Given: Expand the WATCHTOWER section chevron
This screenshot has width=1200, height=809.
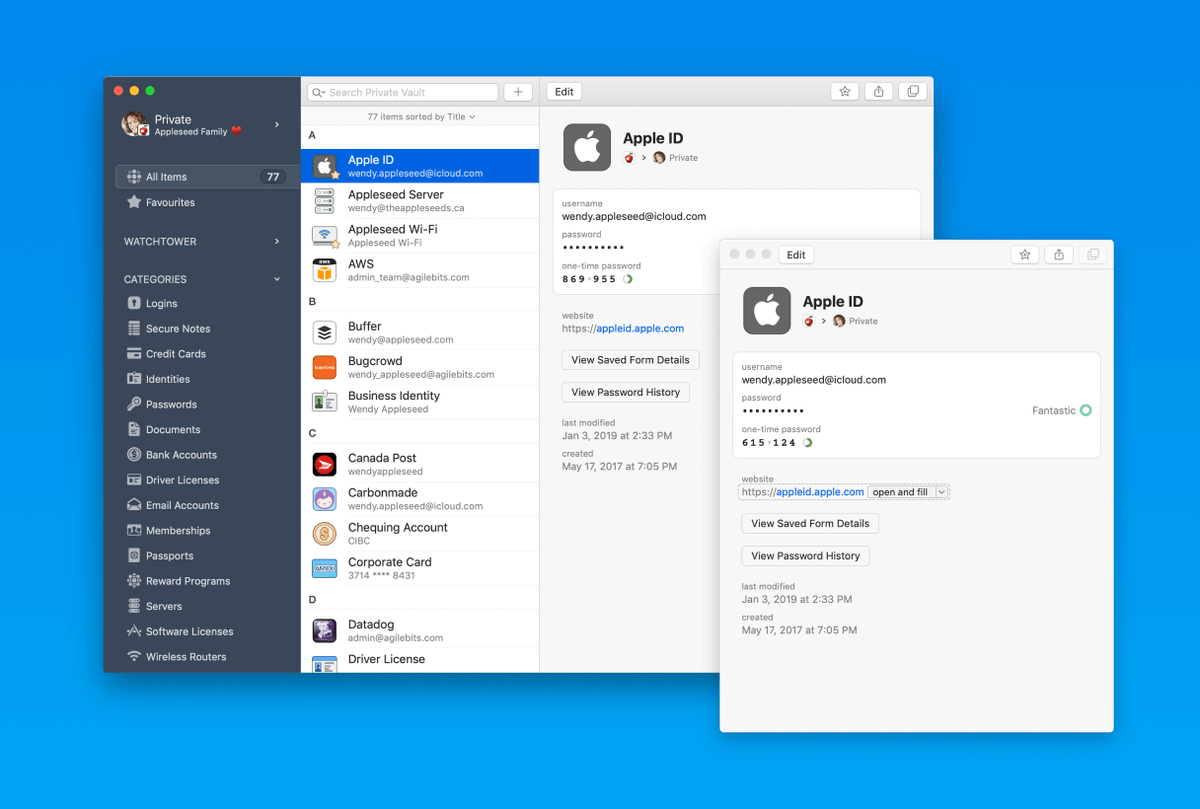Looking at the screenshot, I should 277,241.
